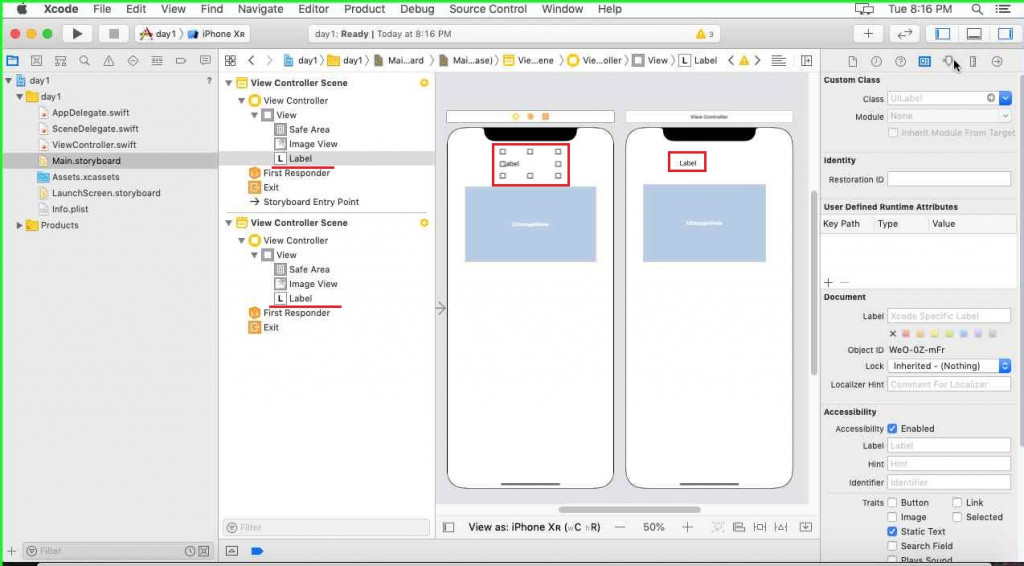Collapse the day1 project root
This screenshot has height=566, width=1024.
click(8, 80)
